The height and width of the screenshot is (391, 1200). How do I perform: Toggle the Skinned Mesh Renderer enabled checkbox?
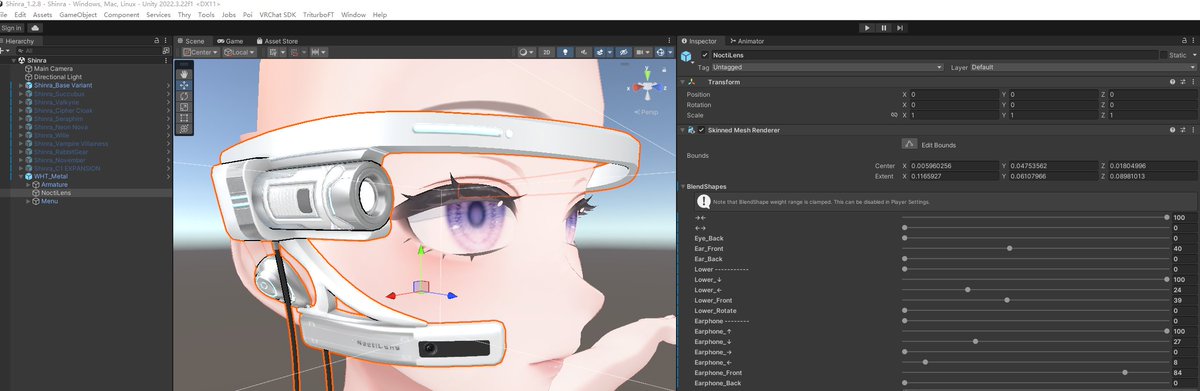coord(702,130)
